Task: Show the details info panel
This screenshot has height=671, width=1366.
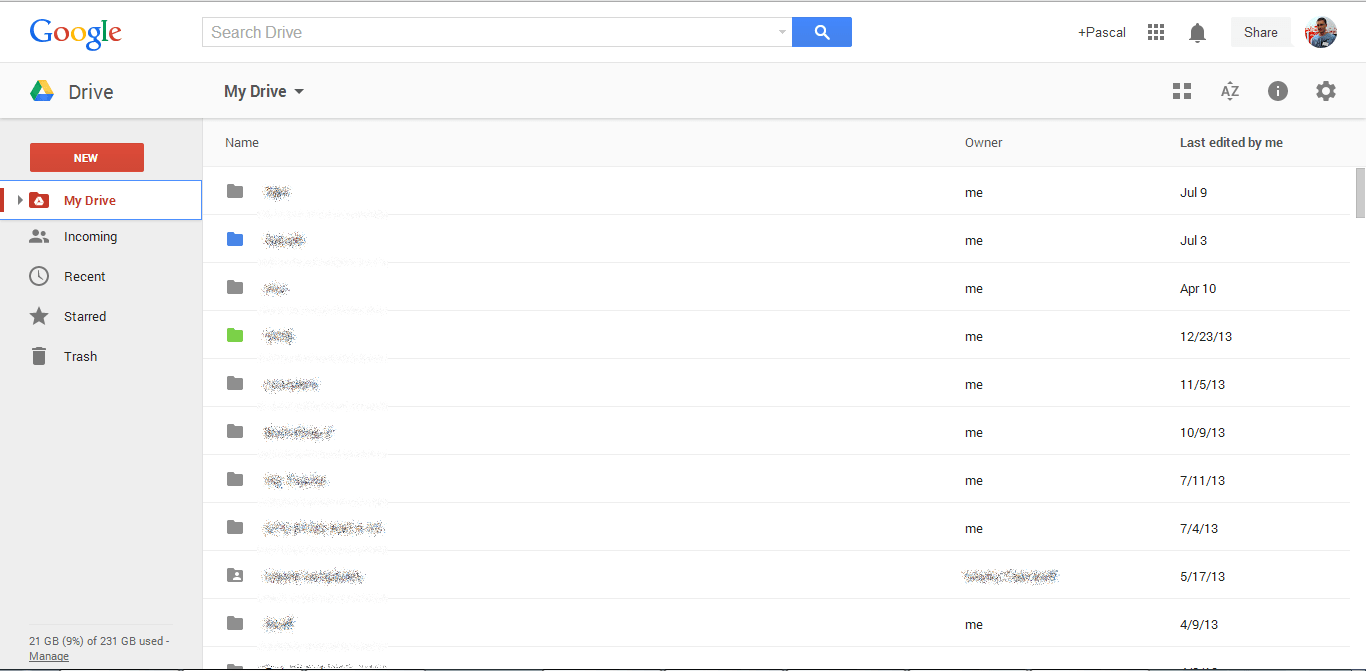Action: [x=1278, y=91]
